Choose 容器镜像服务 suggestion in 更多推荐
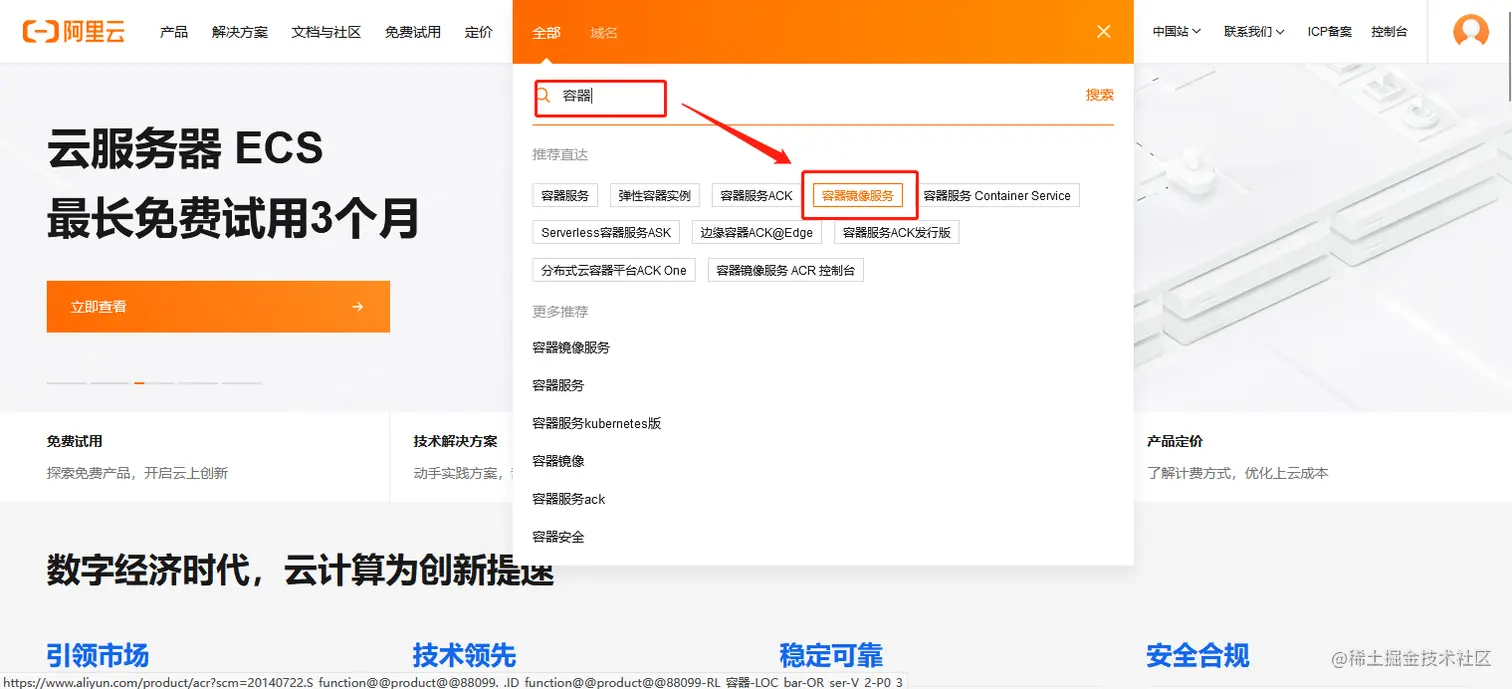 (571, 348)
